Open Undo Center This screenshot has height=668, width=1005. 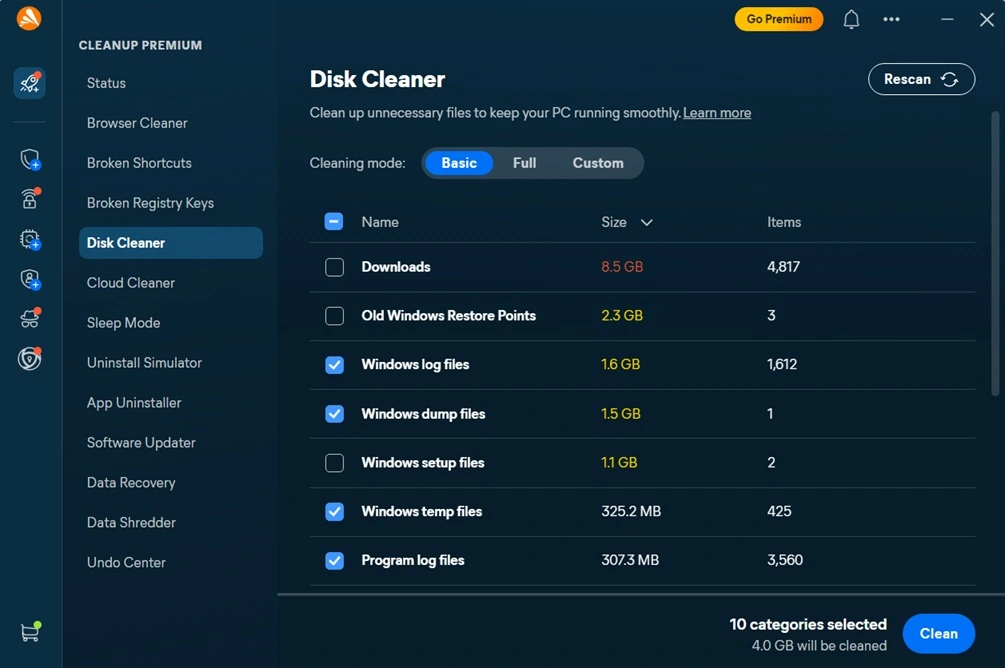(126, 562)
